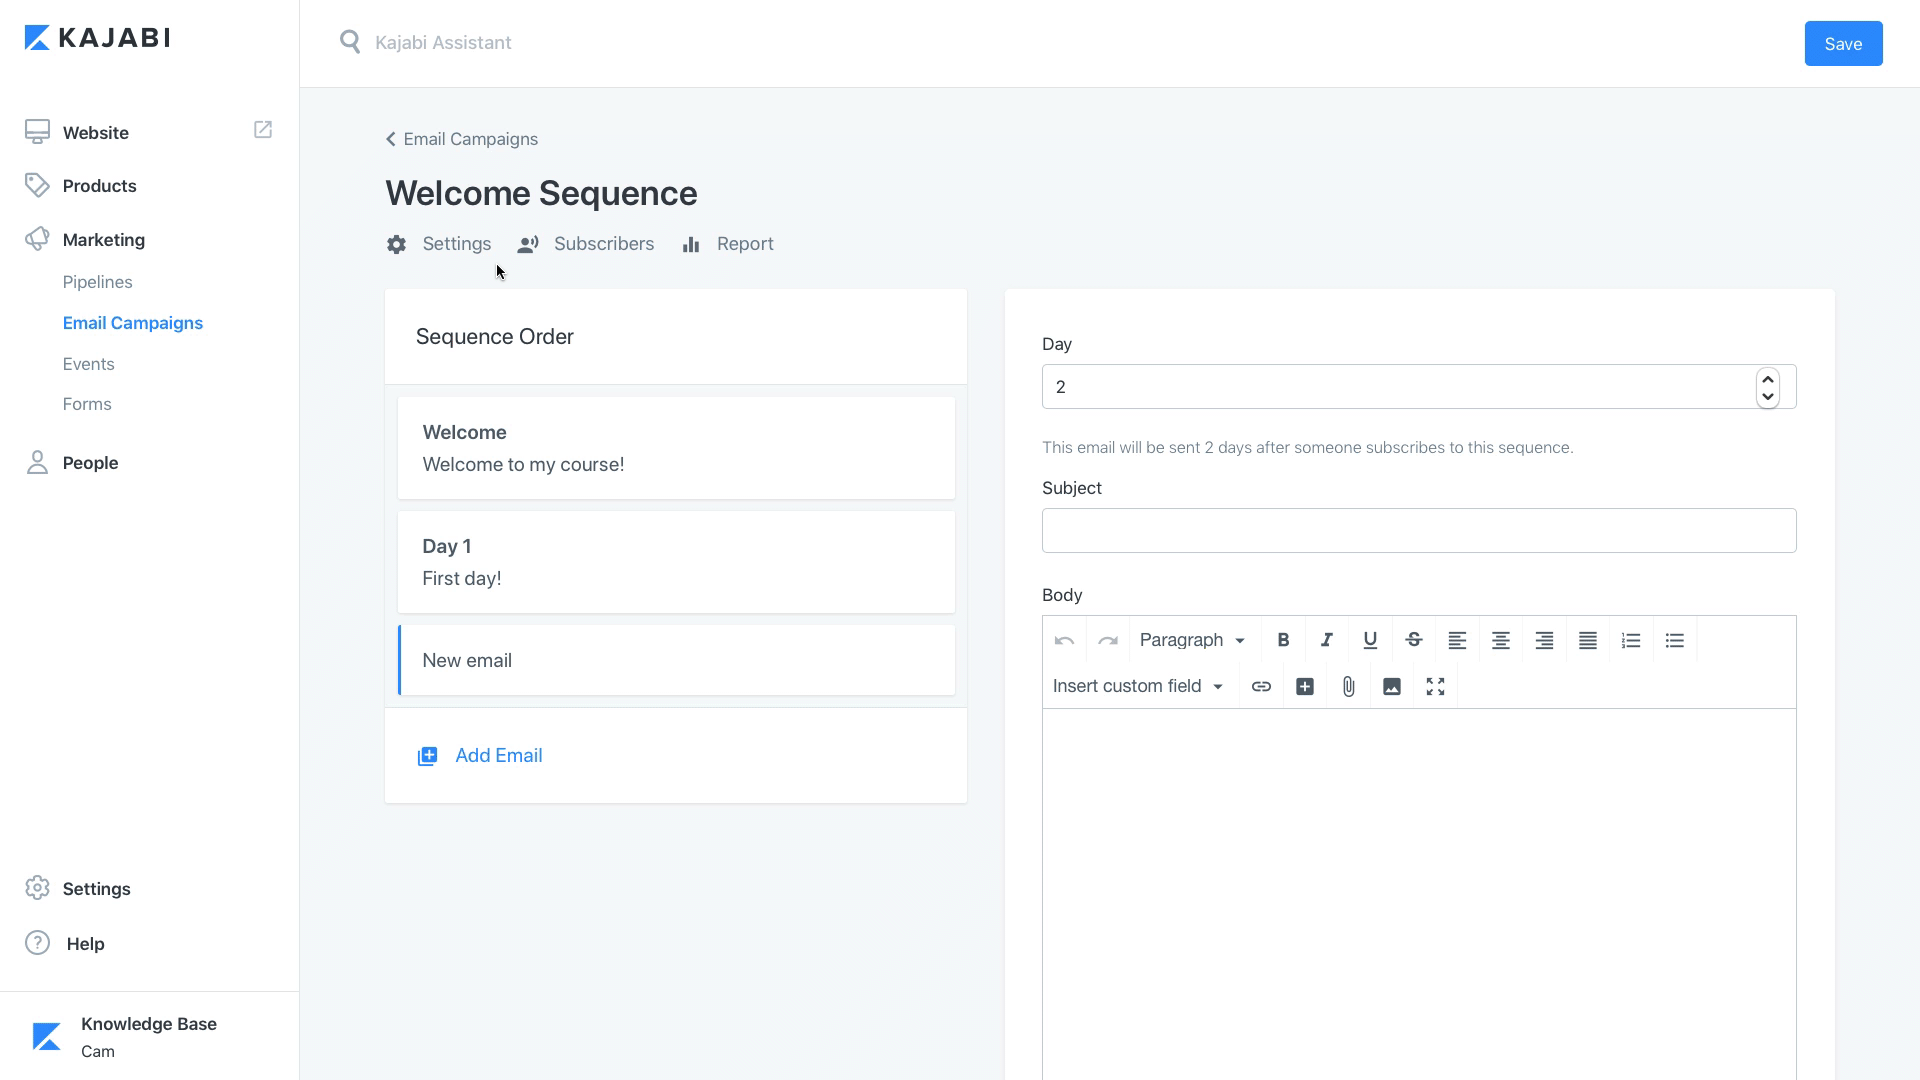The image size is (1920, 1080).
Task: Click inside the Body text area
Action: point(1419,894)
